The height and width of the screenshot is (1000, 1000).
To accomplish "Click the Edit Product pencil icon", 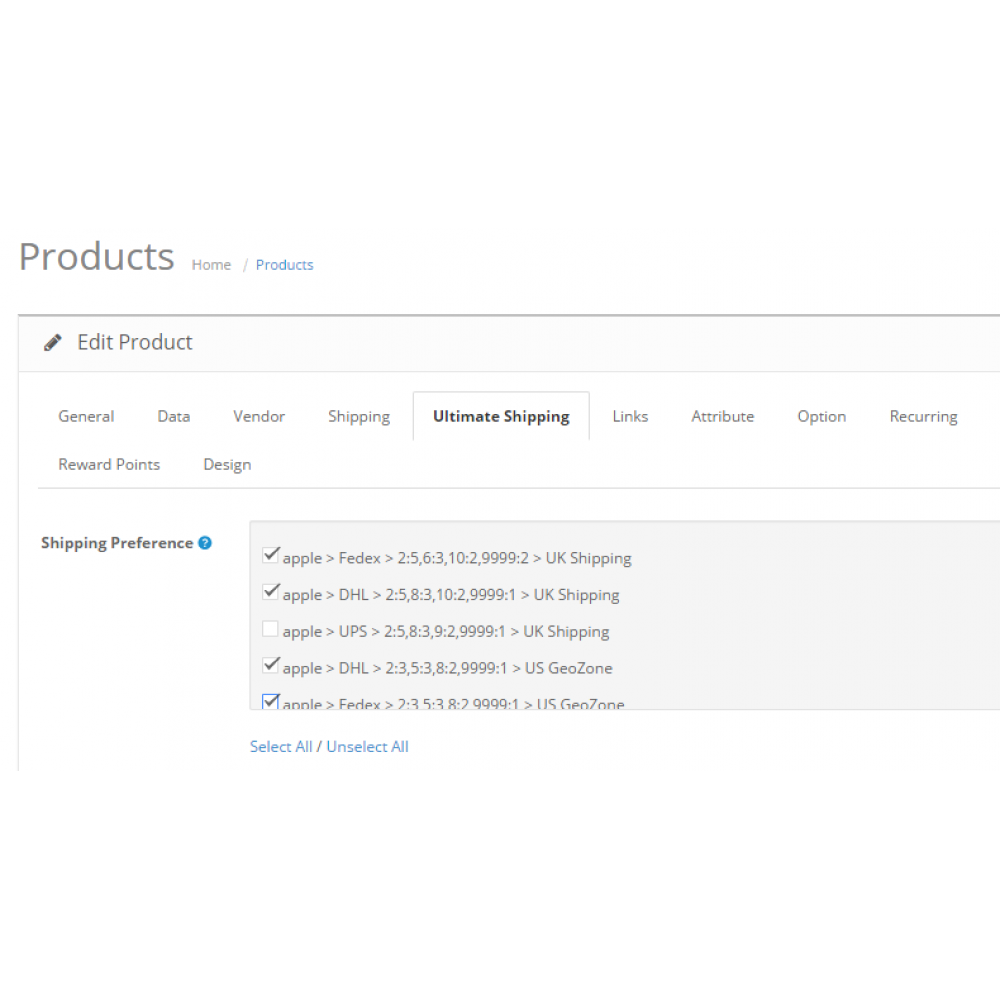I will 52,341.
